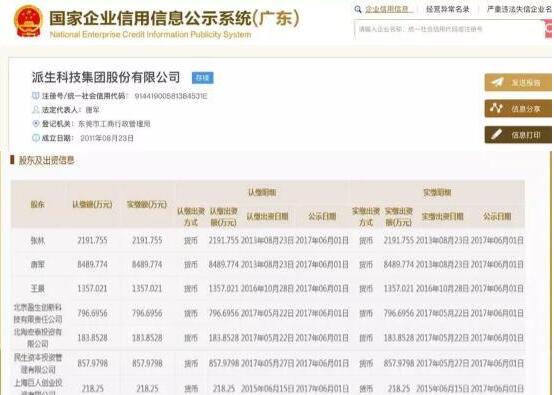This screenshot has width=554, height=395.
Task: Click the 信息分享 button
Action: pyautogui.click(x=518, y=108)
